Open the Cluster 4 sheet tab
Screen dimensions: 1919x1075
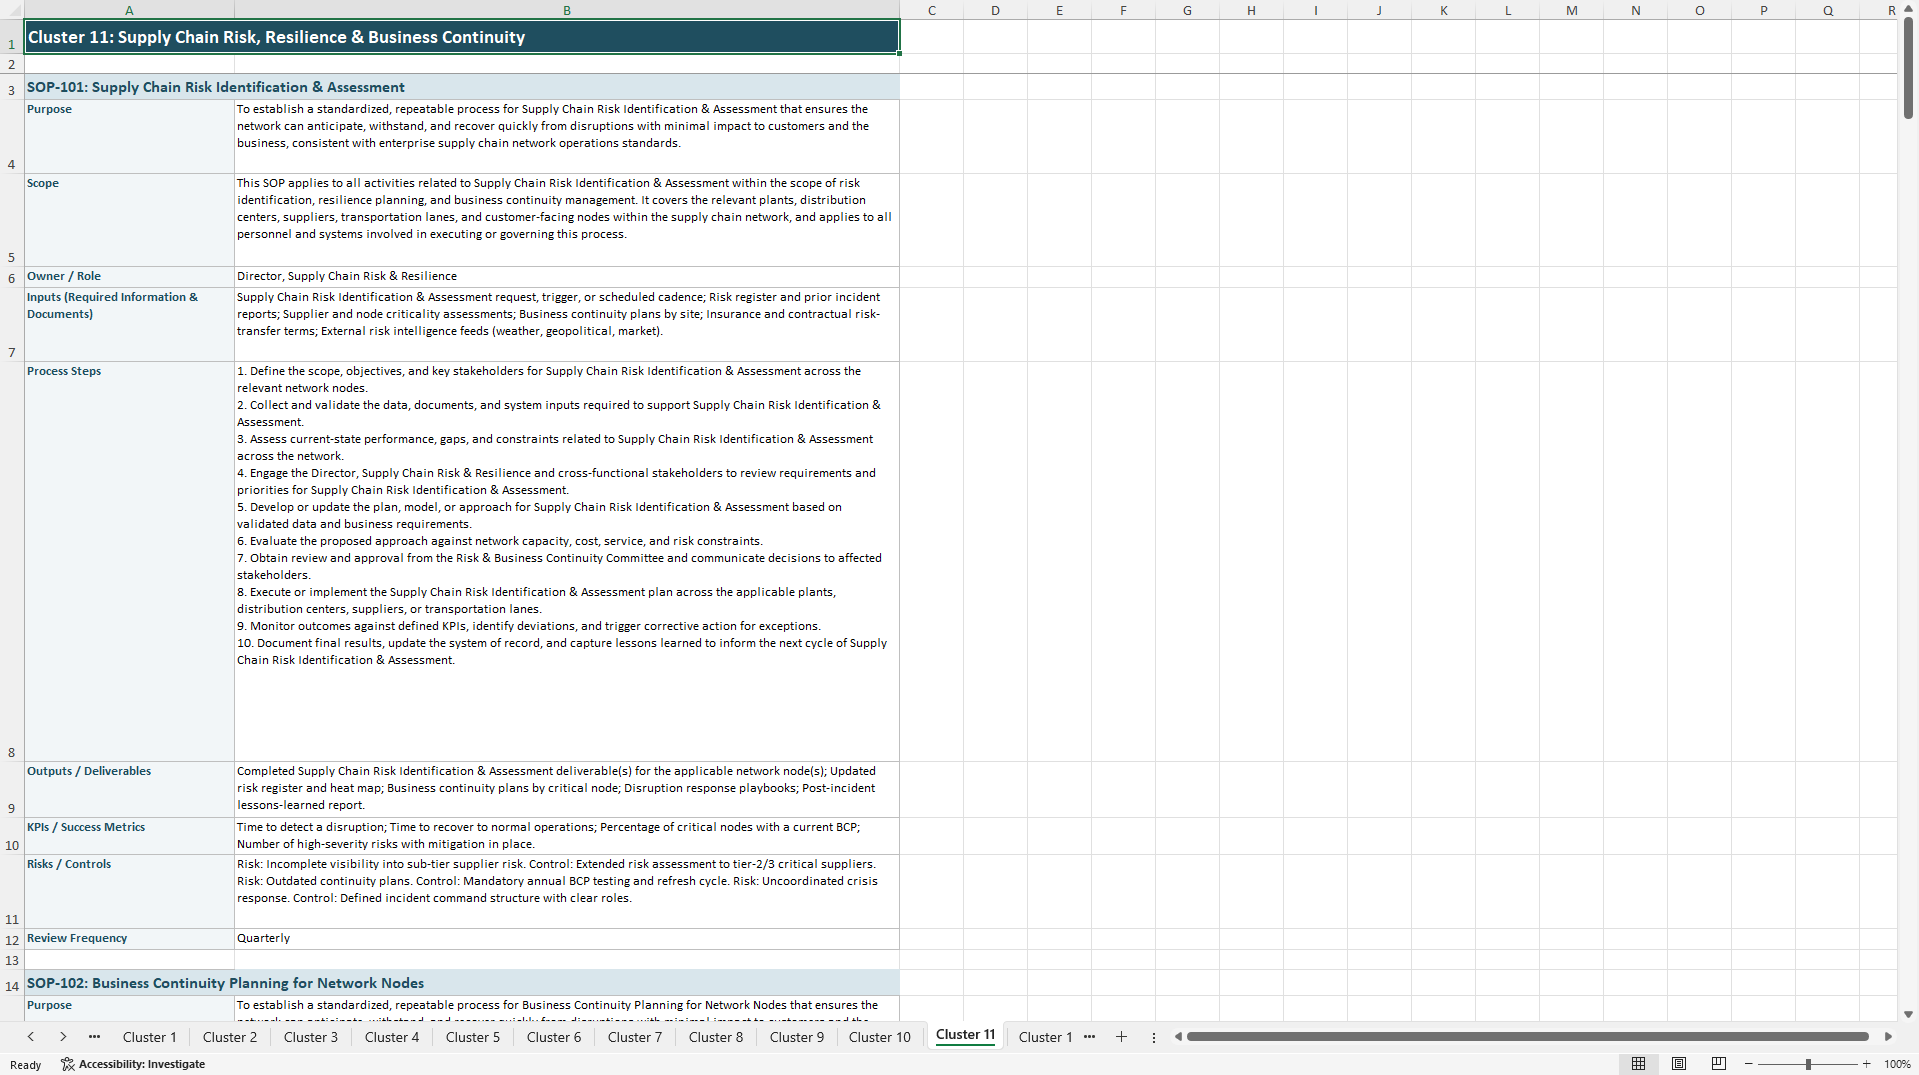click(x=392, y=1037)
